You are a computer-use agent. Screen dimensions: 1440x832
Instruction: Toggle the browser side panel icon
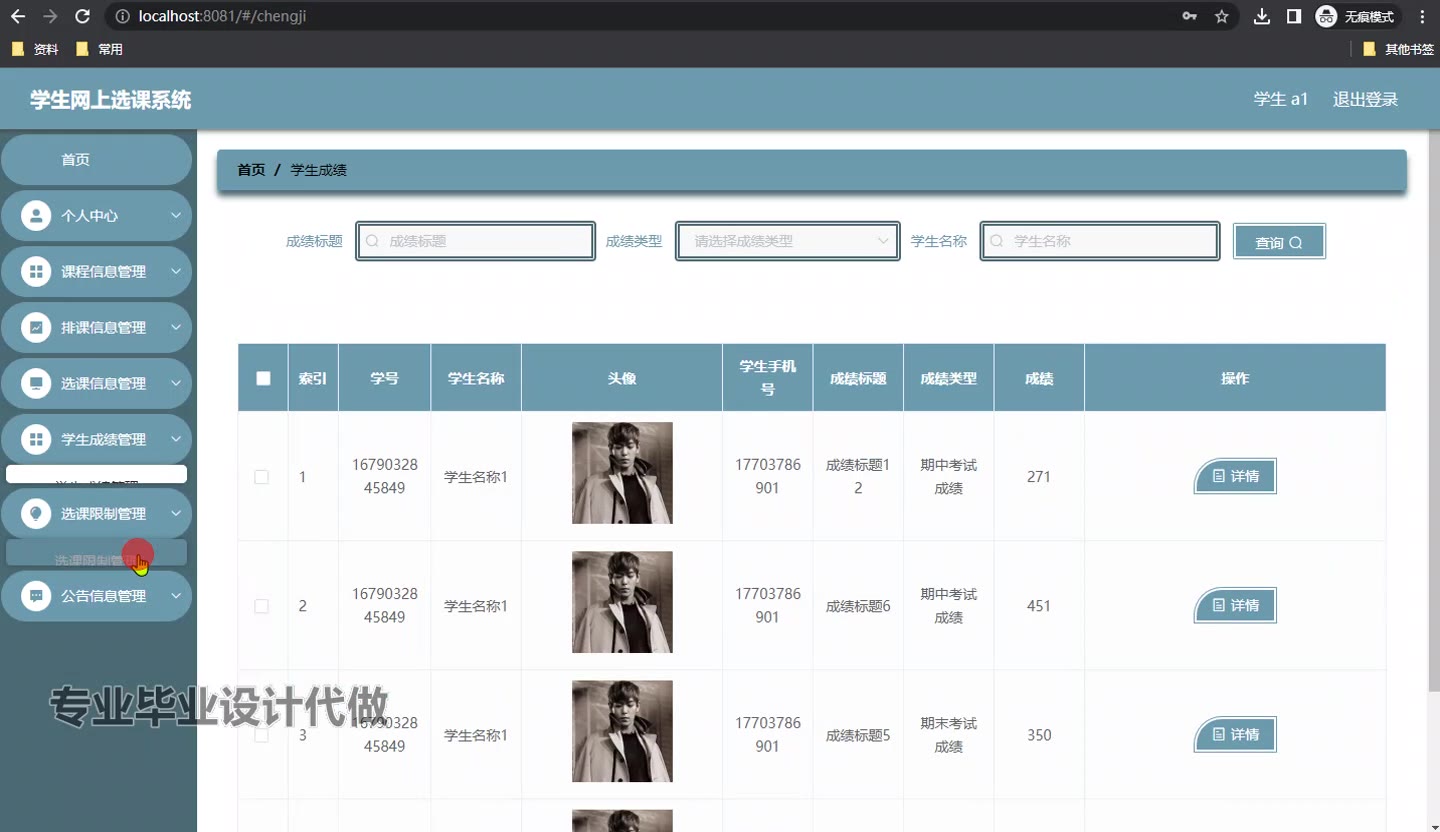coord(1293,16)
